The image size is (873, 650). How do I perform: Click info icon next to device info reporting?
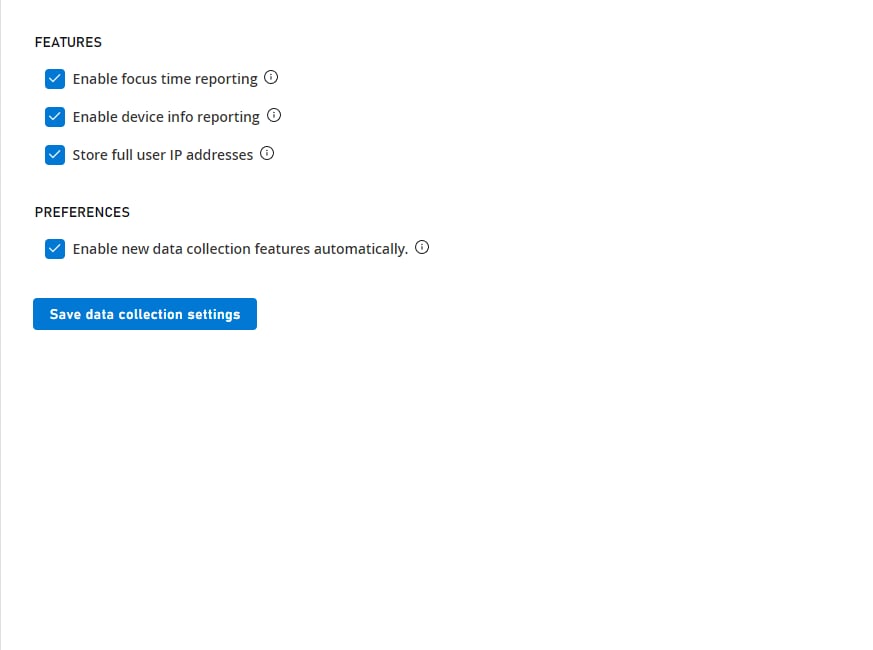[274, 115]
